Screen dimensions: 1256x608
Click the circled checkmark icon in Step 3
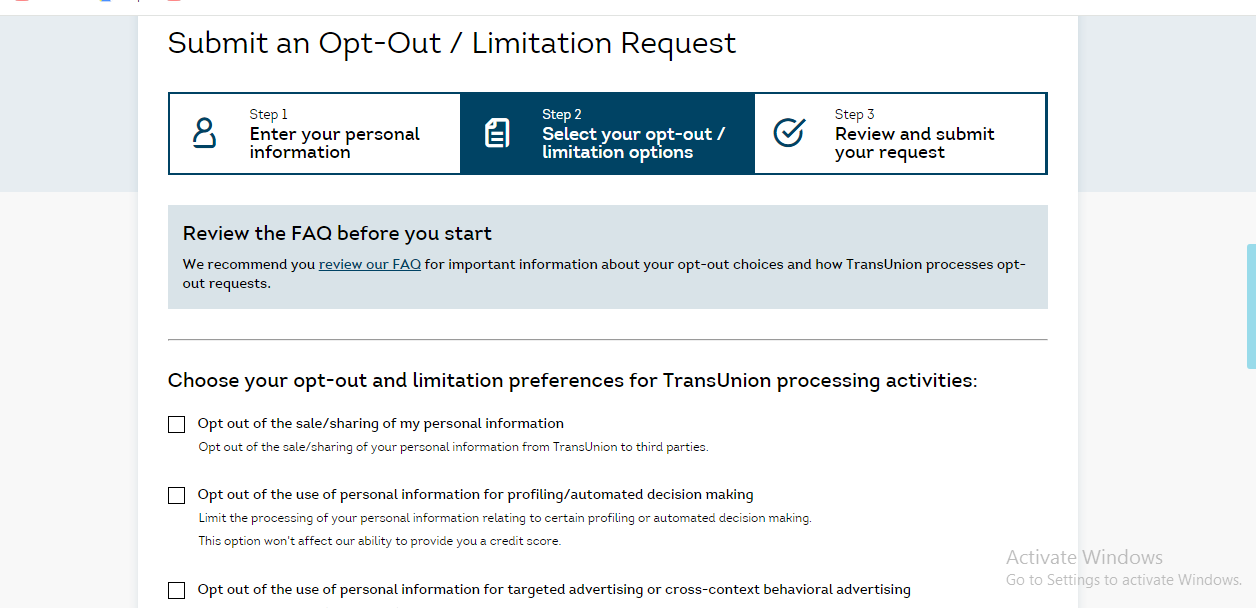[x=789, y=133]
